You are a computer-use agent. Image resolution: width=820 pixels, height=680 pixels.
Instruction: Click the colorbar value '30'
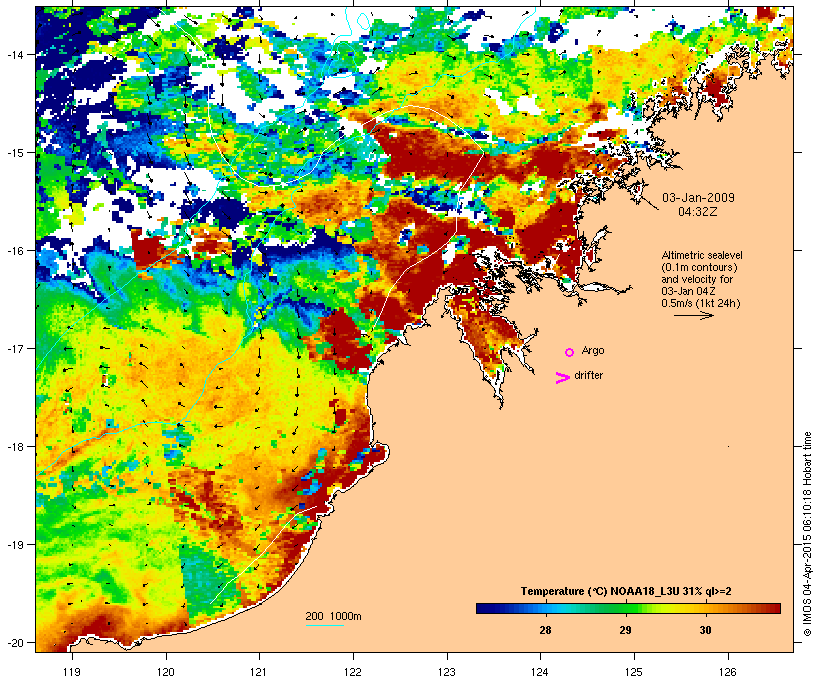[705, 630]
